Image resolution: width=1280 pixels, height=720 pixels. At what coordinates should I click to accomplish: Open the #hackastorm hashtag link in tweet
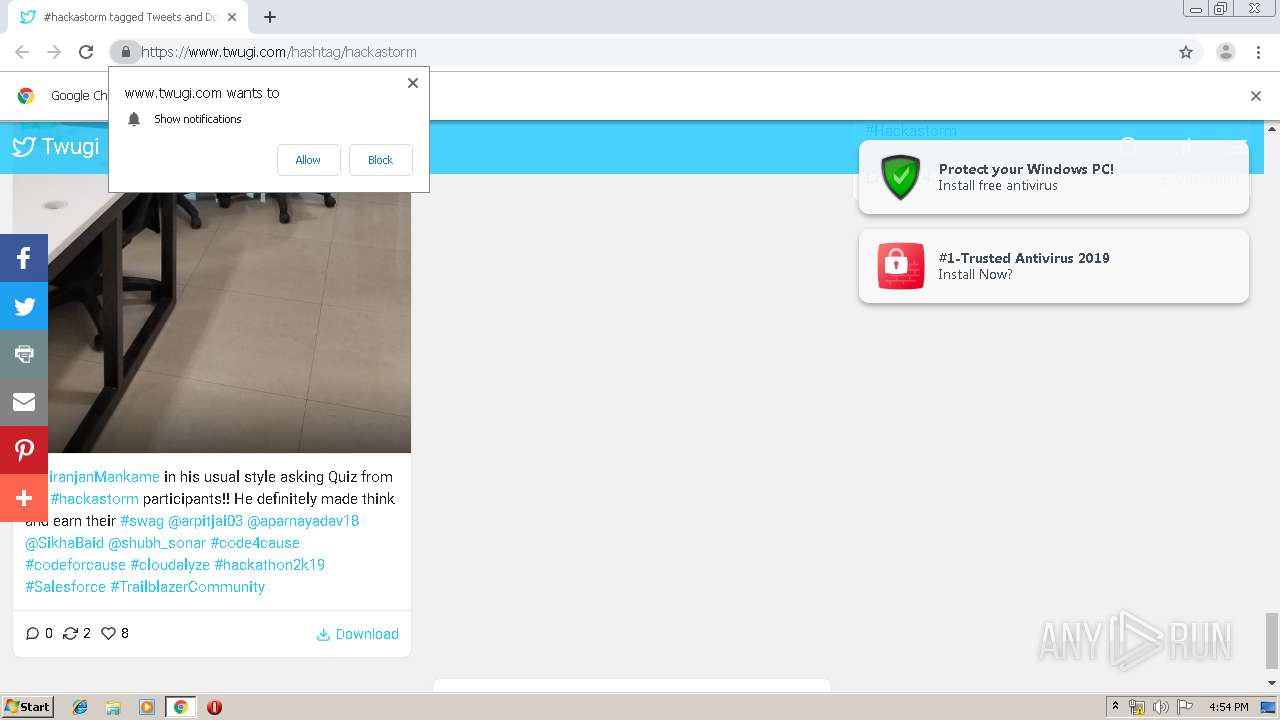click(94, 499)
